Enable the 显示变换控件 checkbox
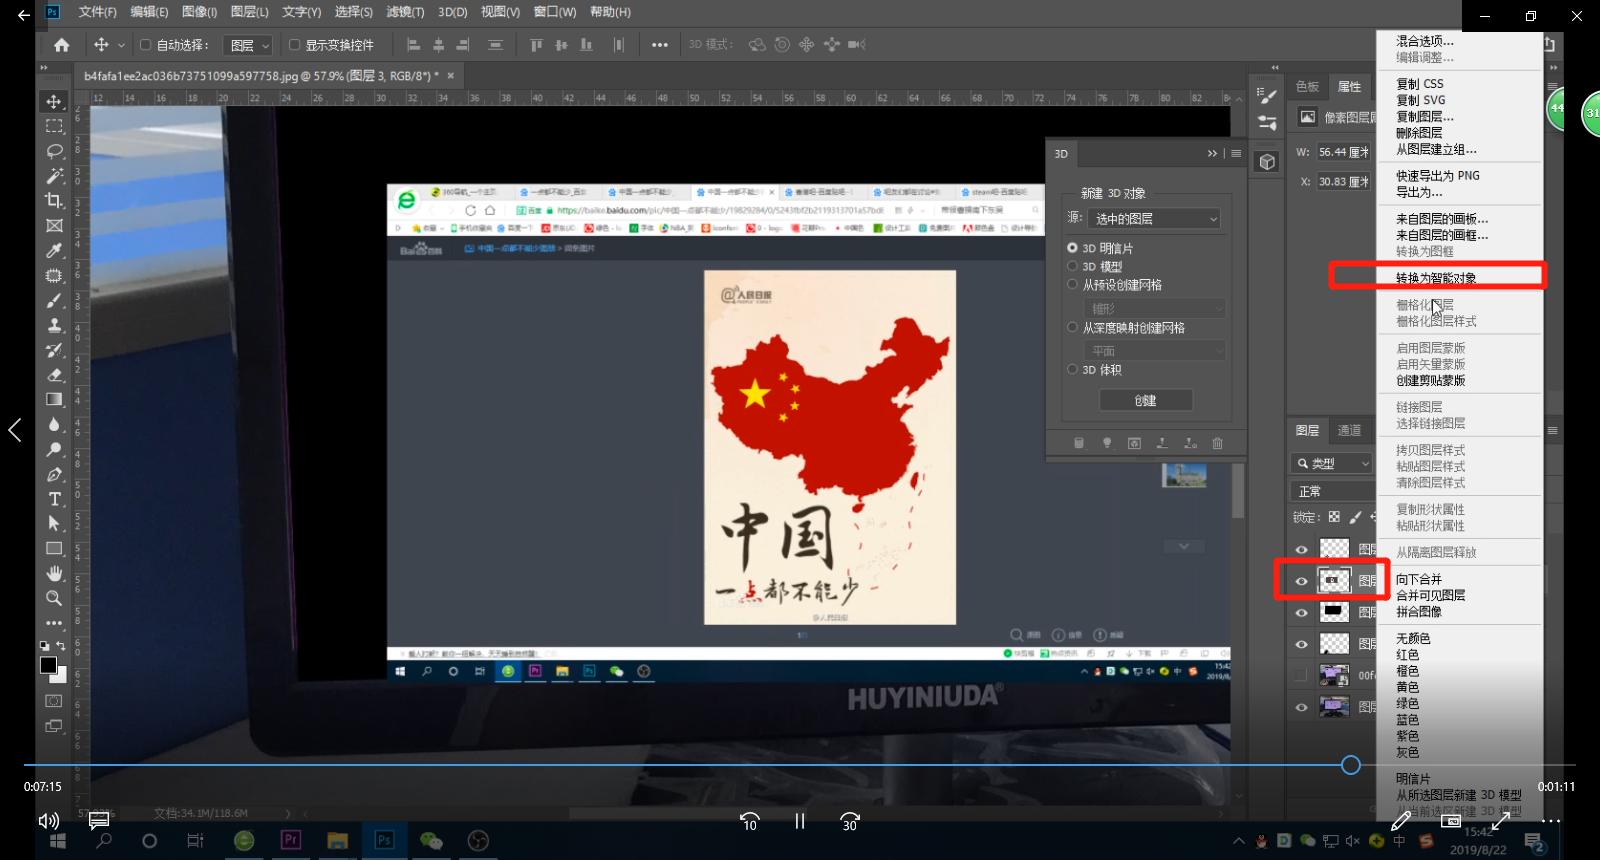 point(294,45)
